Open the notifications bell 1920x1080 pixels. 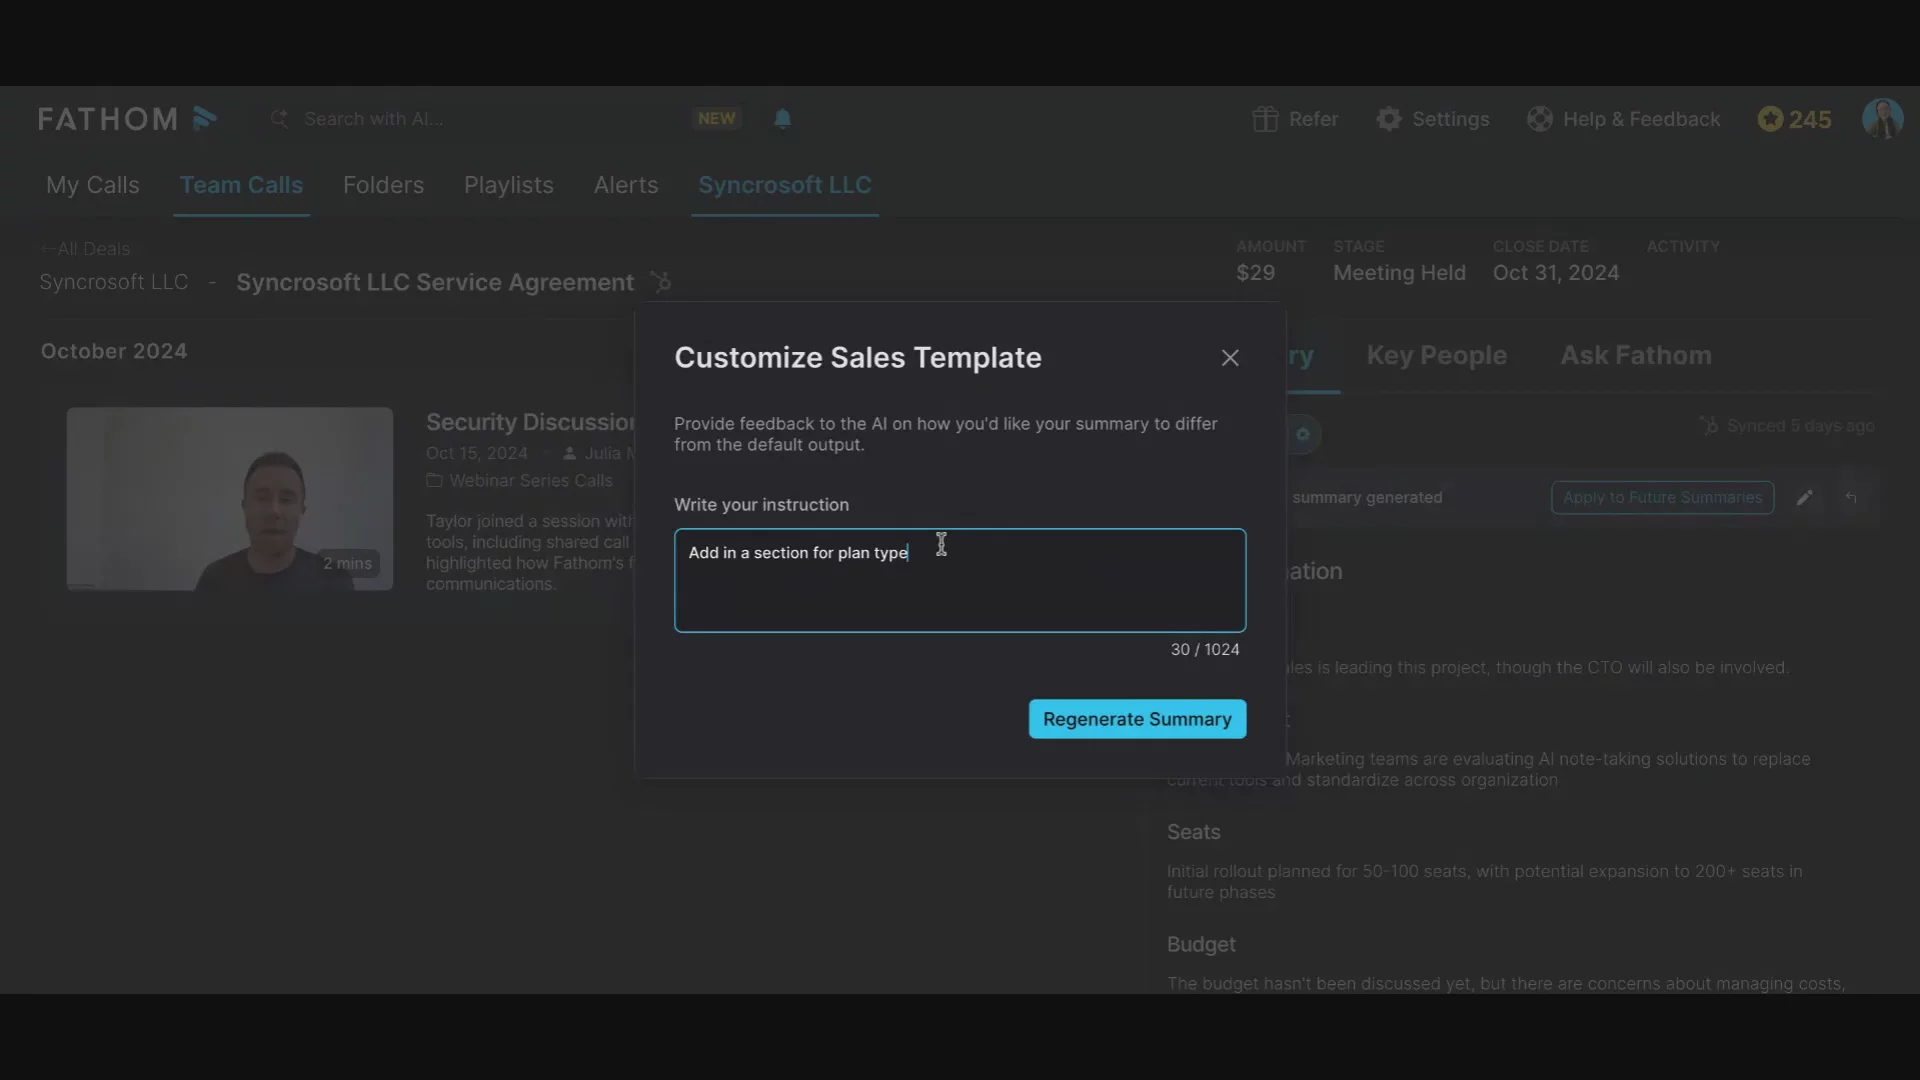tap(783, 119)
